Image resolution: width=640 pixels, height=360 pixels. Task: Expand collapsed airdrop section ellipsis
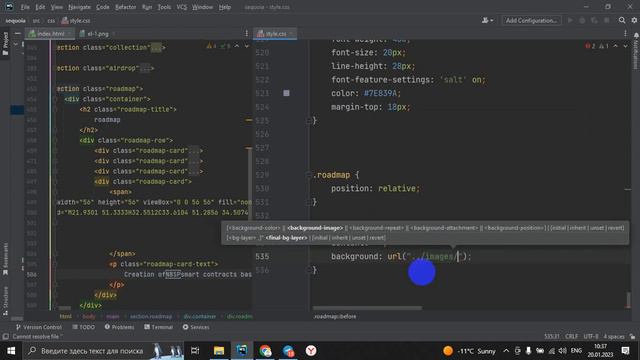tap(145, 68)
